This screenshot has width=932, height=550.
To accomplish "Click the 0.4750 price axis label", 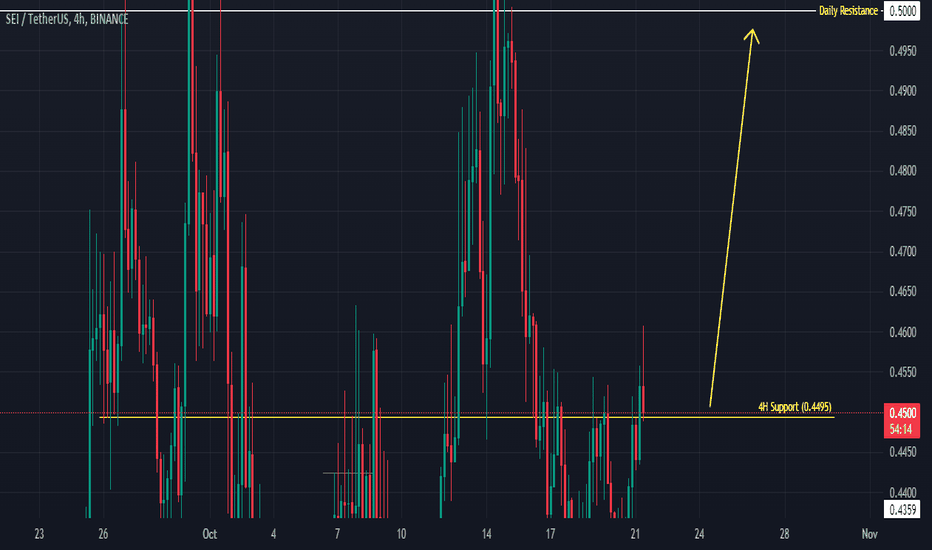I will [902, 212].
